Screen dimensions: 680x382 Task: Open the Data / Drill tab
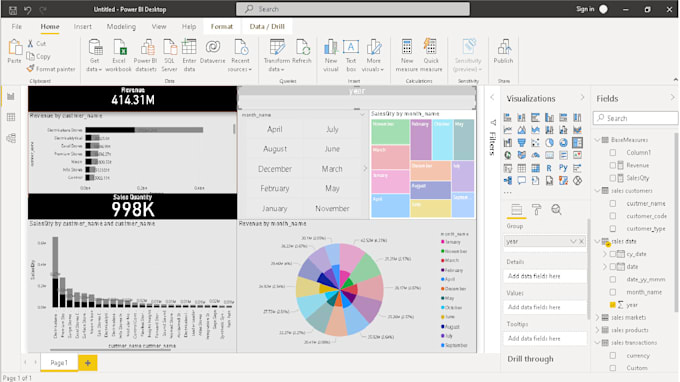[267, 26]
